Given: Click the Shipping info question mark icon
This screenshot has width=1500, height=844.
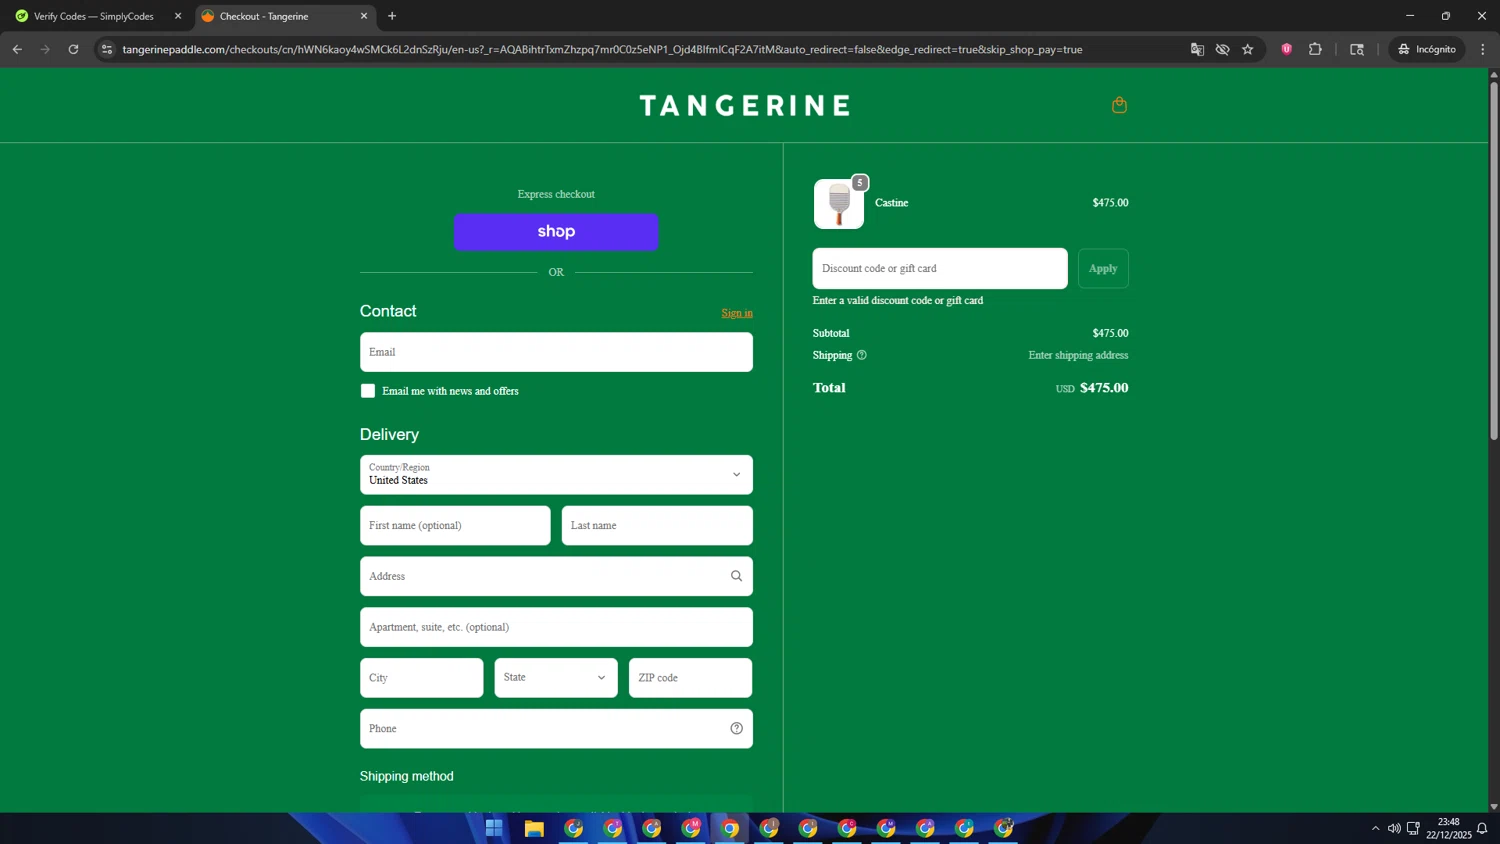Looking at the screenshot, I should 861,355.
